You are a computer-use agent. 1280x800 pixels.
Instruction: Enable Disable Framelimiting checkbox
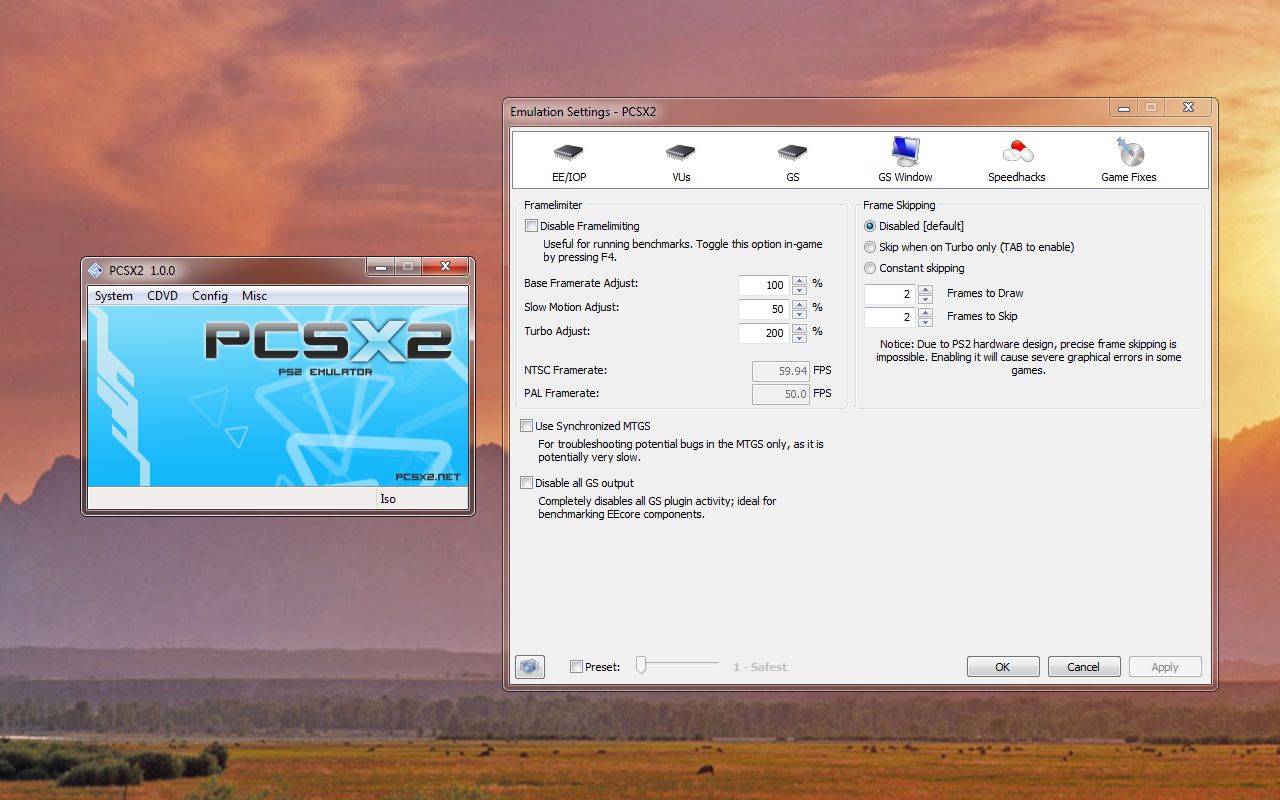tap(531, 226)
